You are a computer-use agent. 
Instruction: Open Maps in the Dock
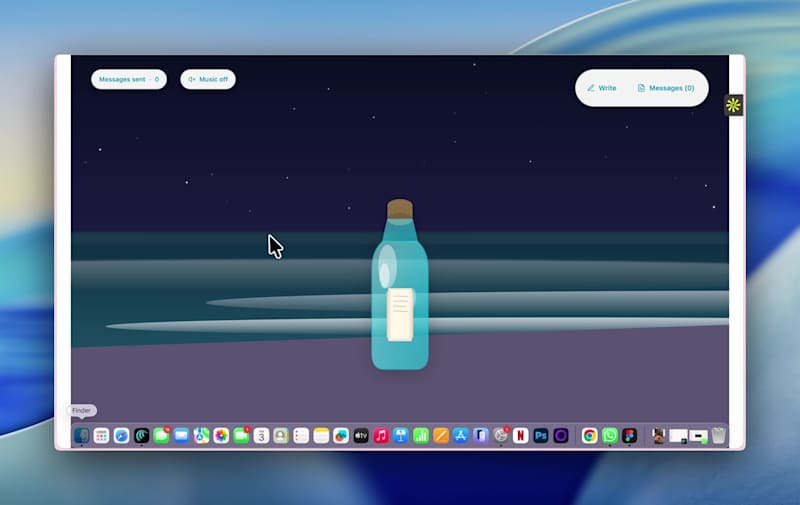[x=201, y=436]
